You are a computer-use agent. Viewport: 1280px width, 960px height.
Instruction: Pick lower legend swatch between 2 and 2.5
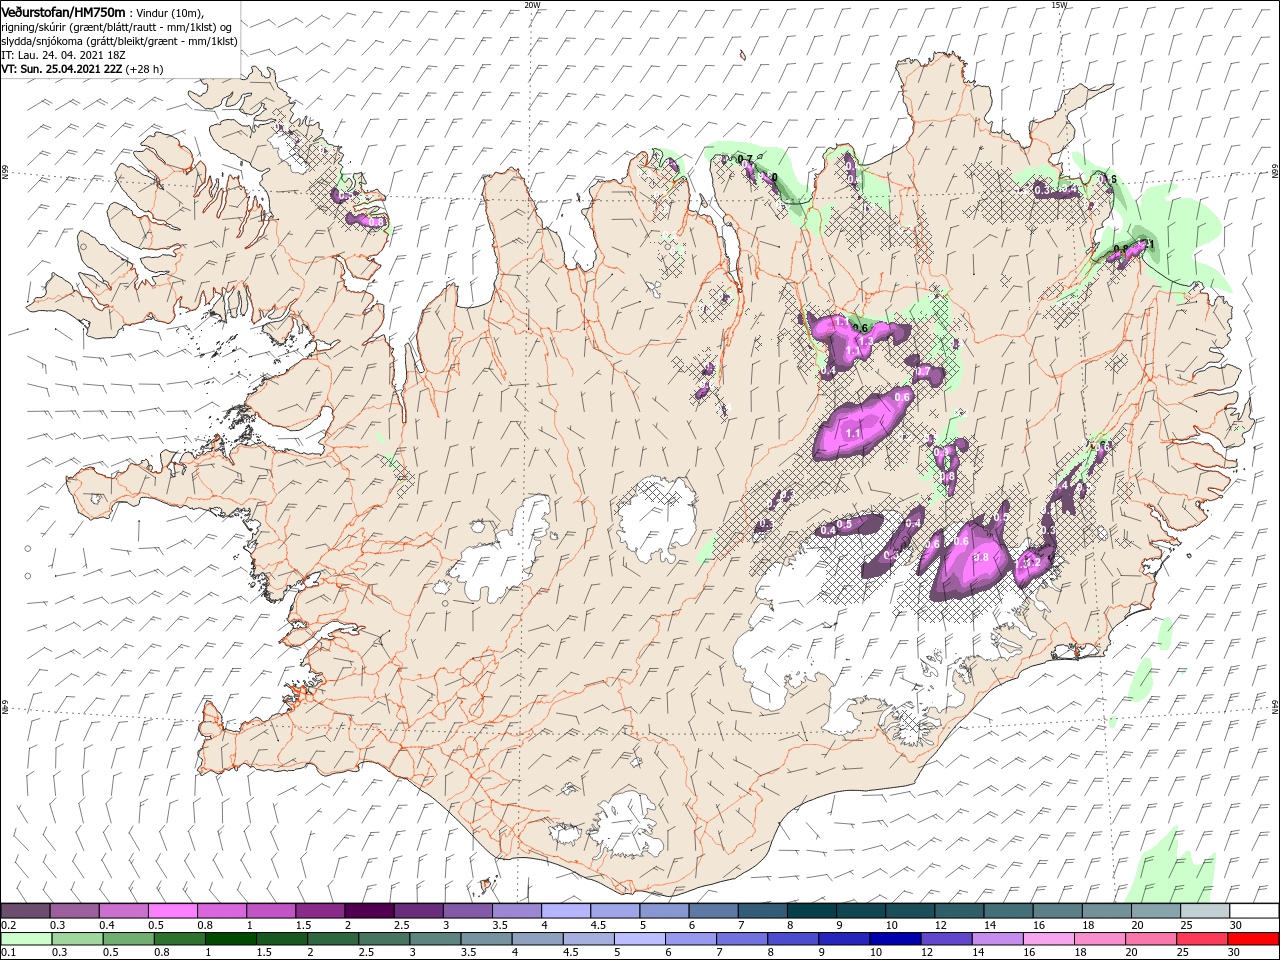[x=332, y=939]
